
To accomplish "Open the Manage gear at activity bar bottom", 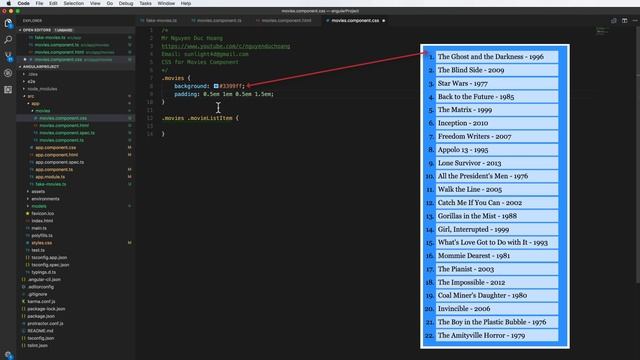I will pyautogui.click(x=8, y=354).
